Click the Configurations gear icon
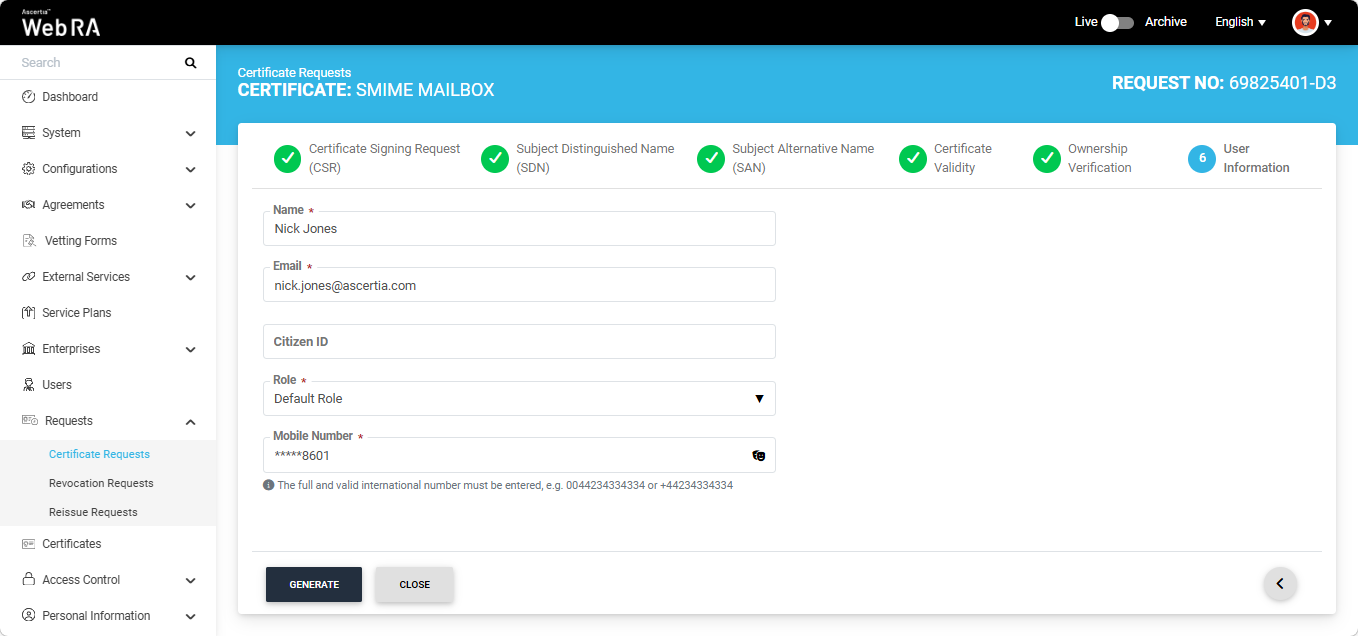 (29, 169)
